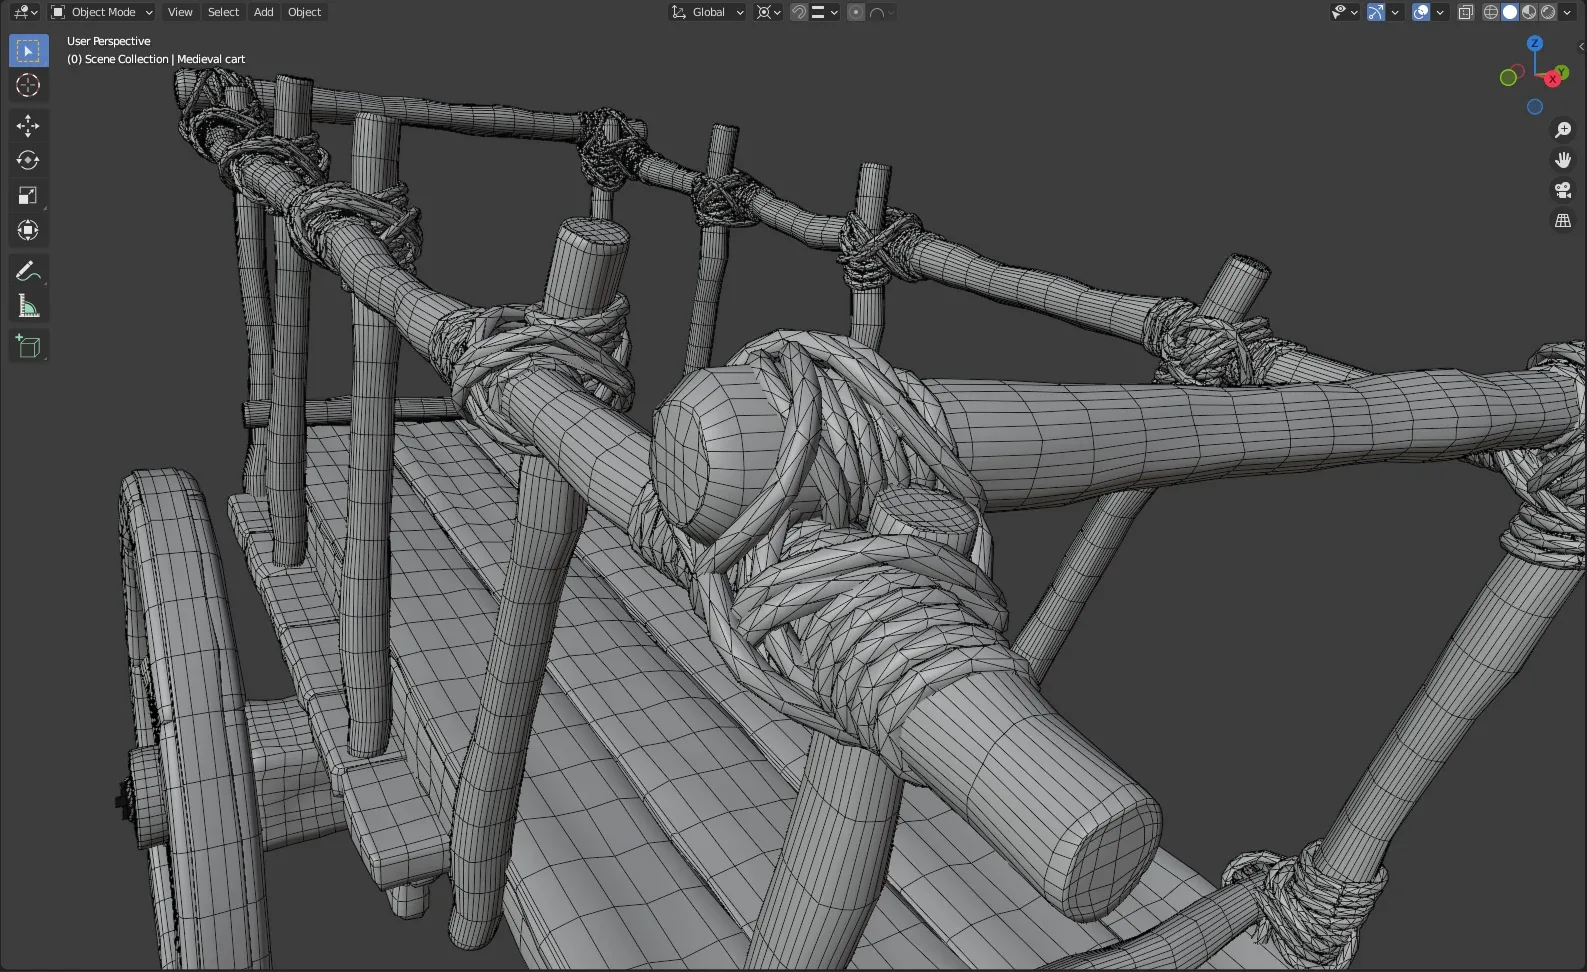This screenshot has height=972, width=1587.
Task: Choose the Move tool
Action: click(28, 125)
